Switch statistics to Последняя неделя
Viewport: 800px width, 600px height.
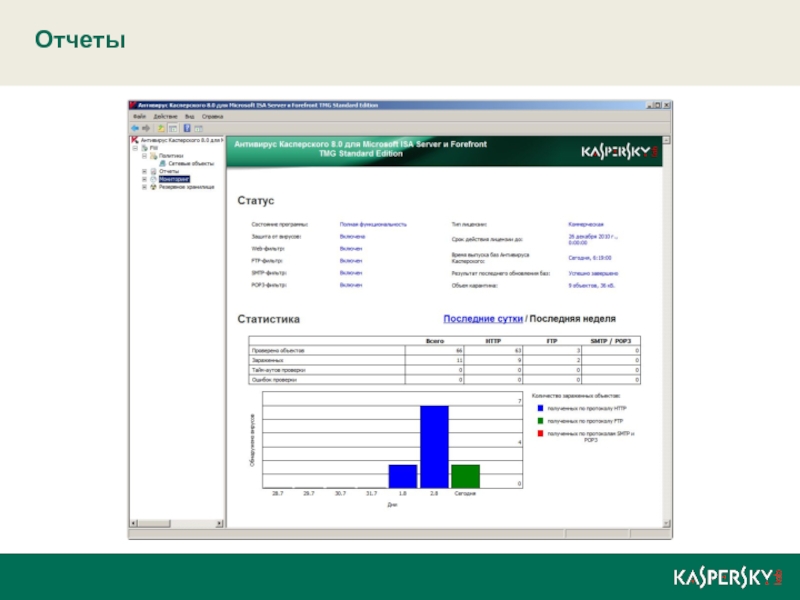pyautogui.click(x=572, y=319)
